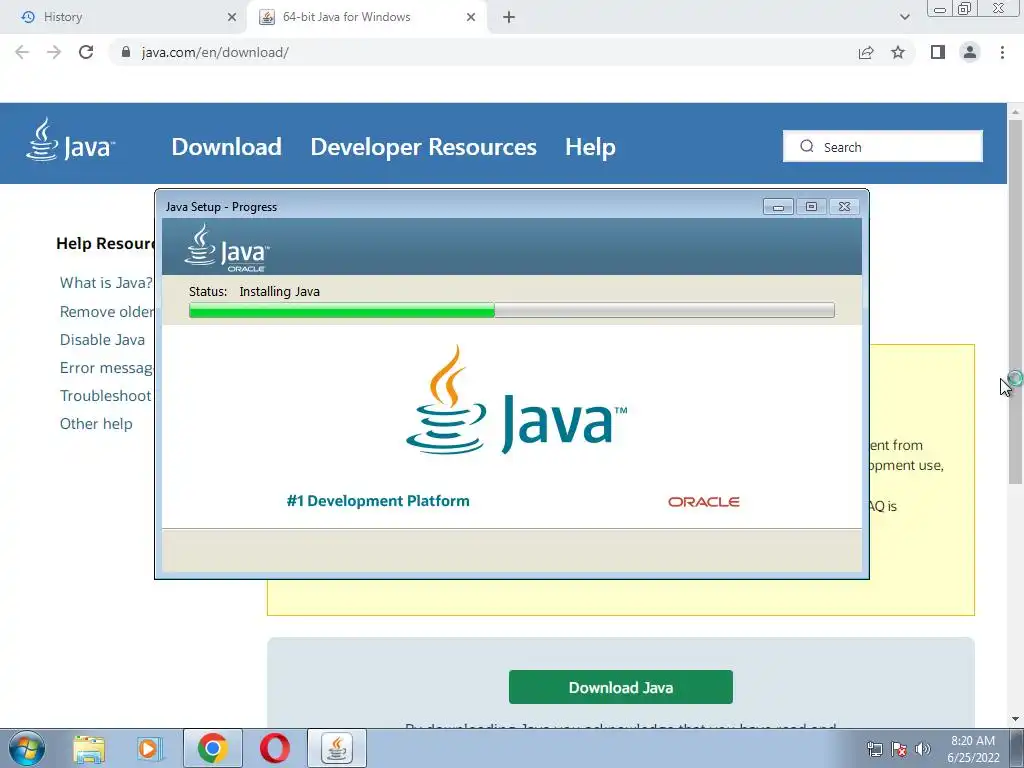Open the What is Java? link
1024x768 pixels.
click(x=106, y=283)
